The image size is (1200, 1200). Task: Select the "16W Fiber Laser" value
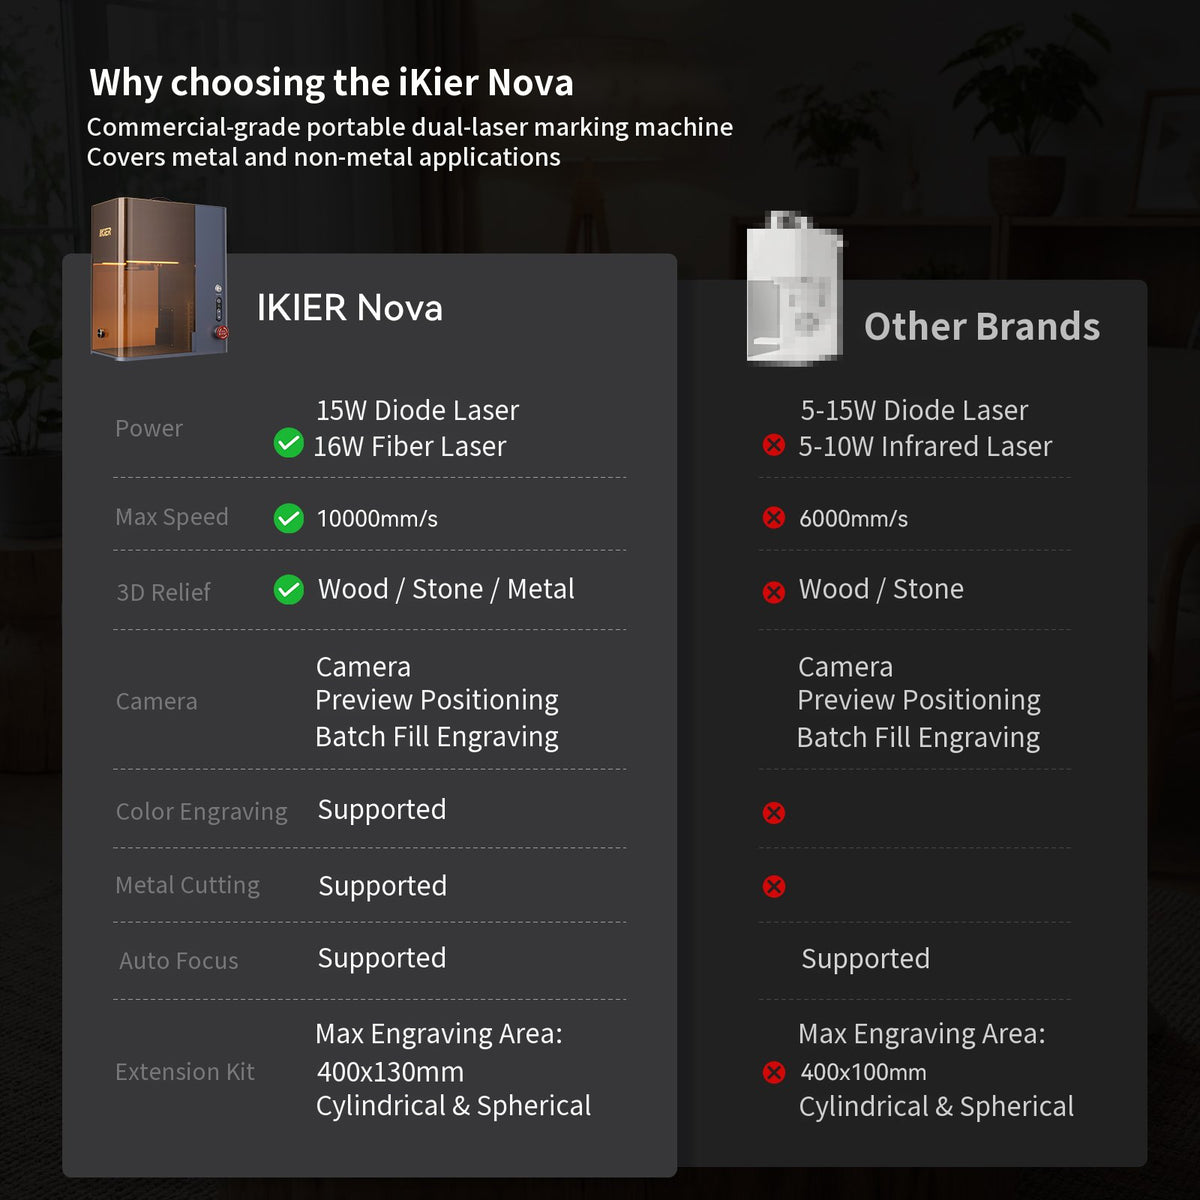coord(410,446)
